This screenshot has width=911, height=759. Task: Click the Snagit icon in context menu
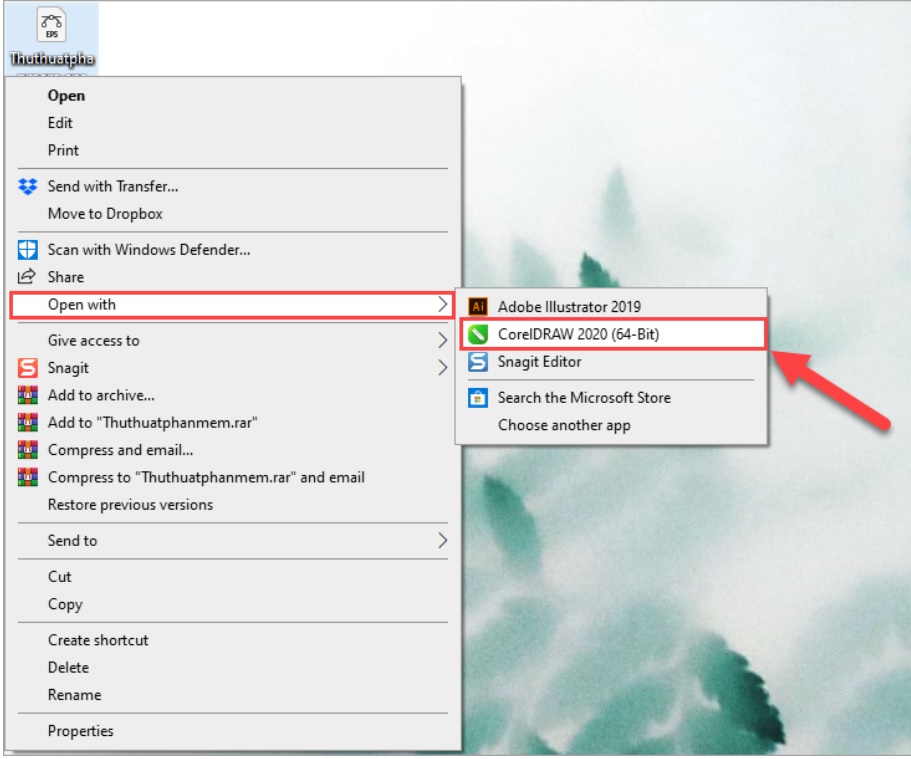pyautogui.click(x=27, y=368)
